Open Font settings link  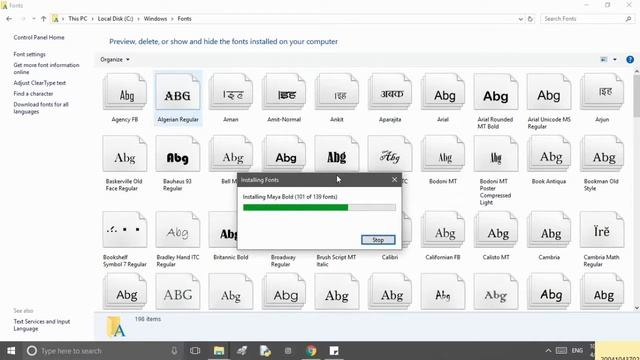(x=29, y=54)
